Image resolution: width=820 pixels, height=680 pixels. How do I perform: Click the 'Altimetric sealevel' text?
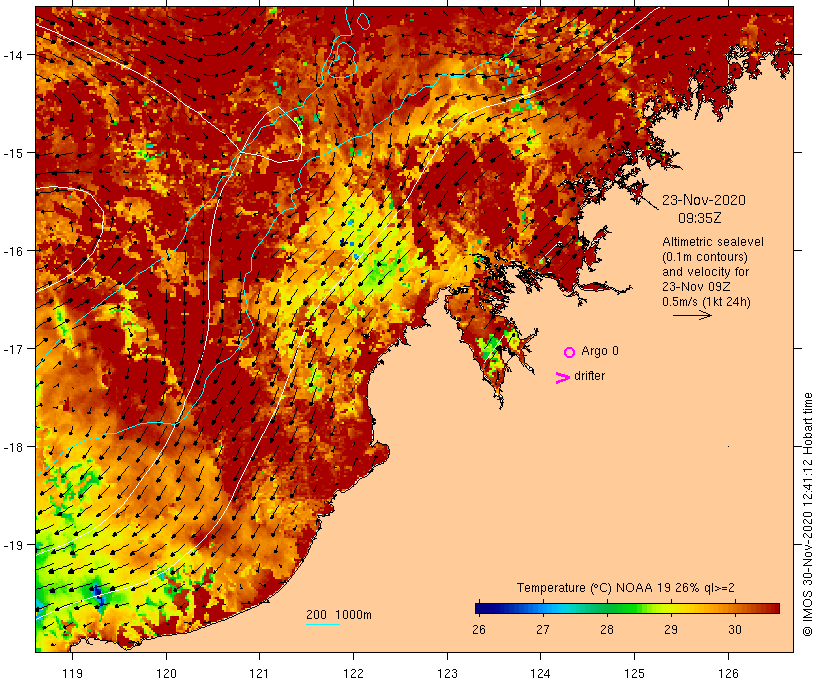[x=713, y=242]
